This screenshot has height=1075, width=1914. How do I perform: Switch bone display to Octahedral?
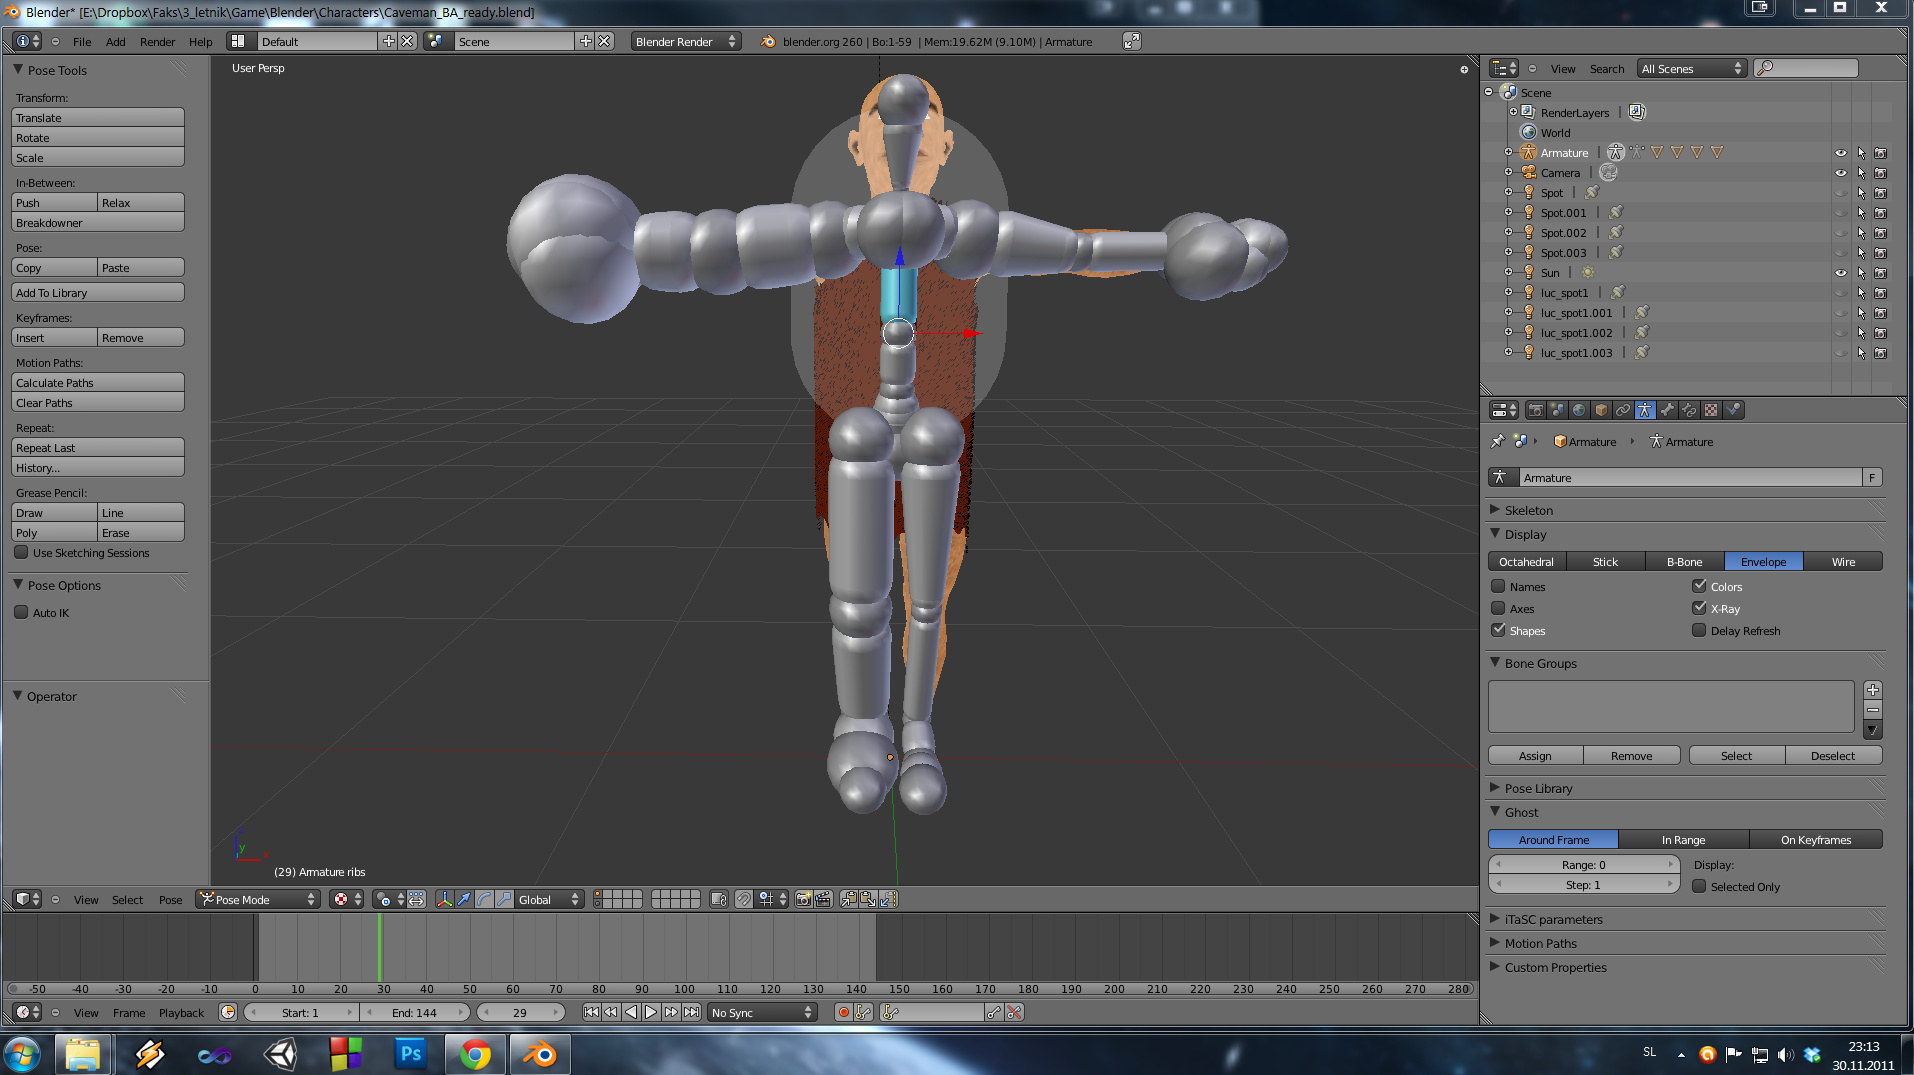[x=1526, y=561]
